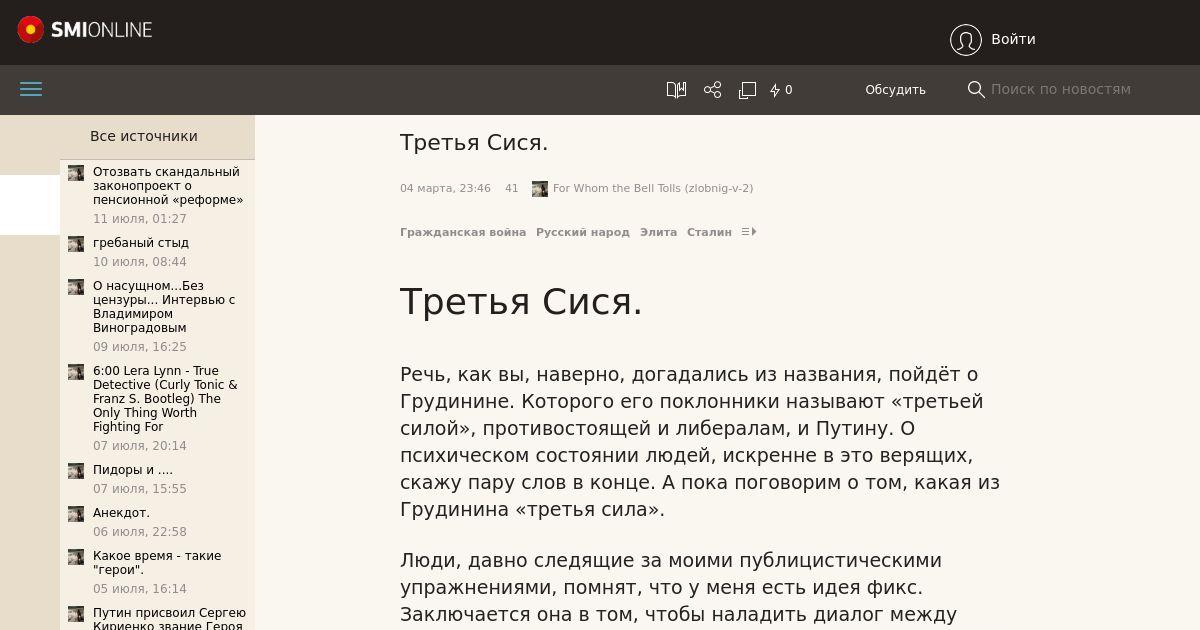Click the search magnifier icon
The height and width of the screenshot is (630, 1200).
976,90
